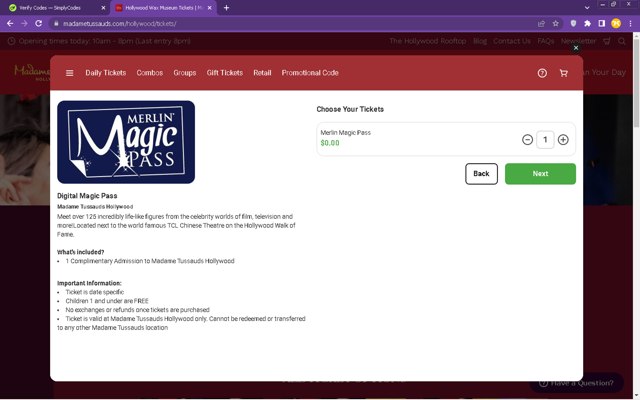Open the shield extension icon

tap(573, 24)
